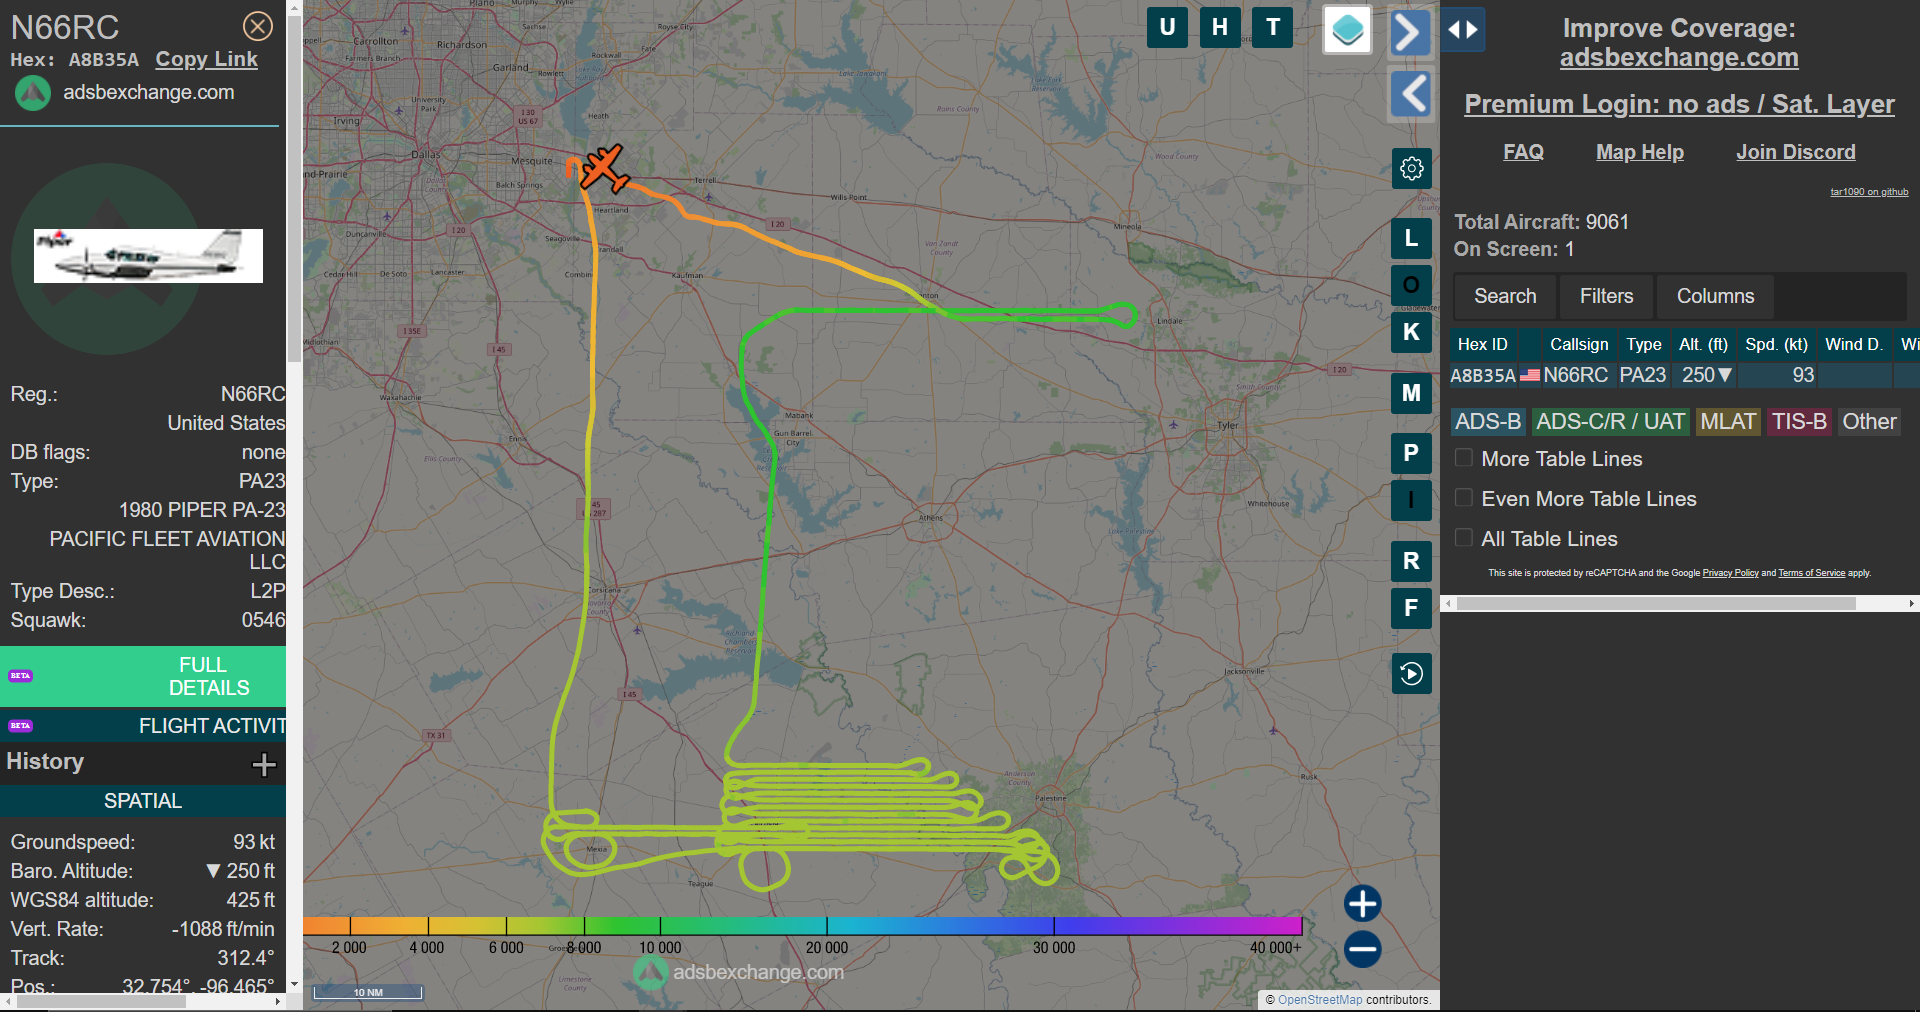Click the ADS-C/R / UAT legend label
This screenshot has height=1012, width=1920.
pyautogui.click(x=1610, y=422)
